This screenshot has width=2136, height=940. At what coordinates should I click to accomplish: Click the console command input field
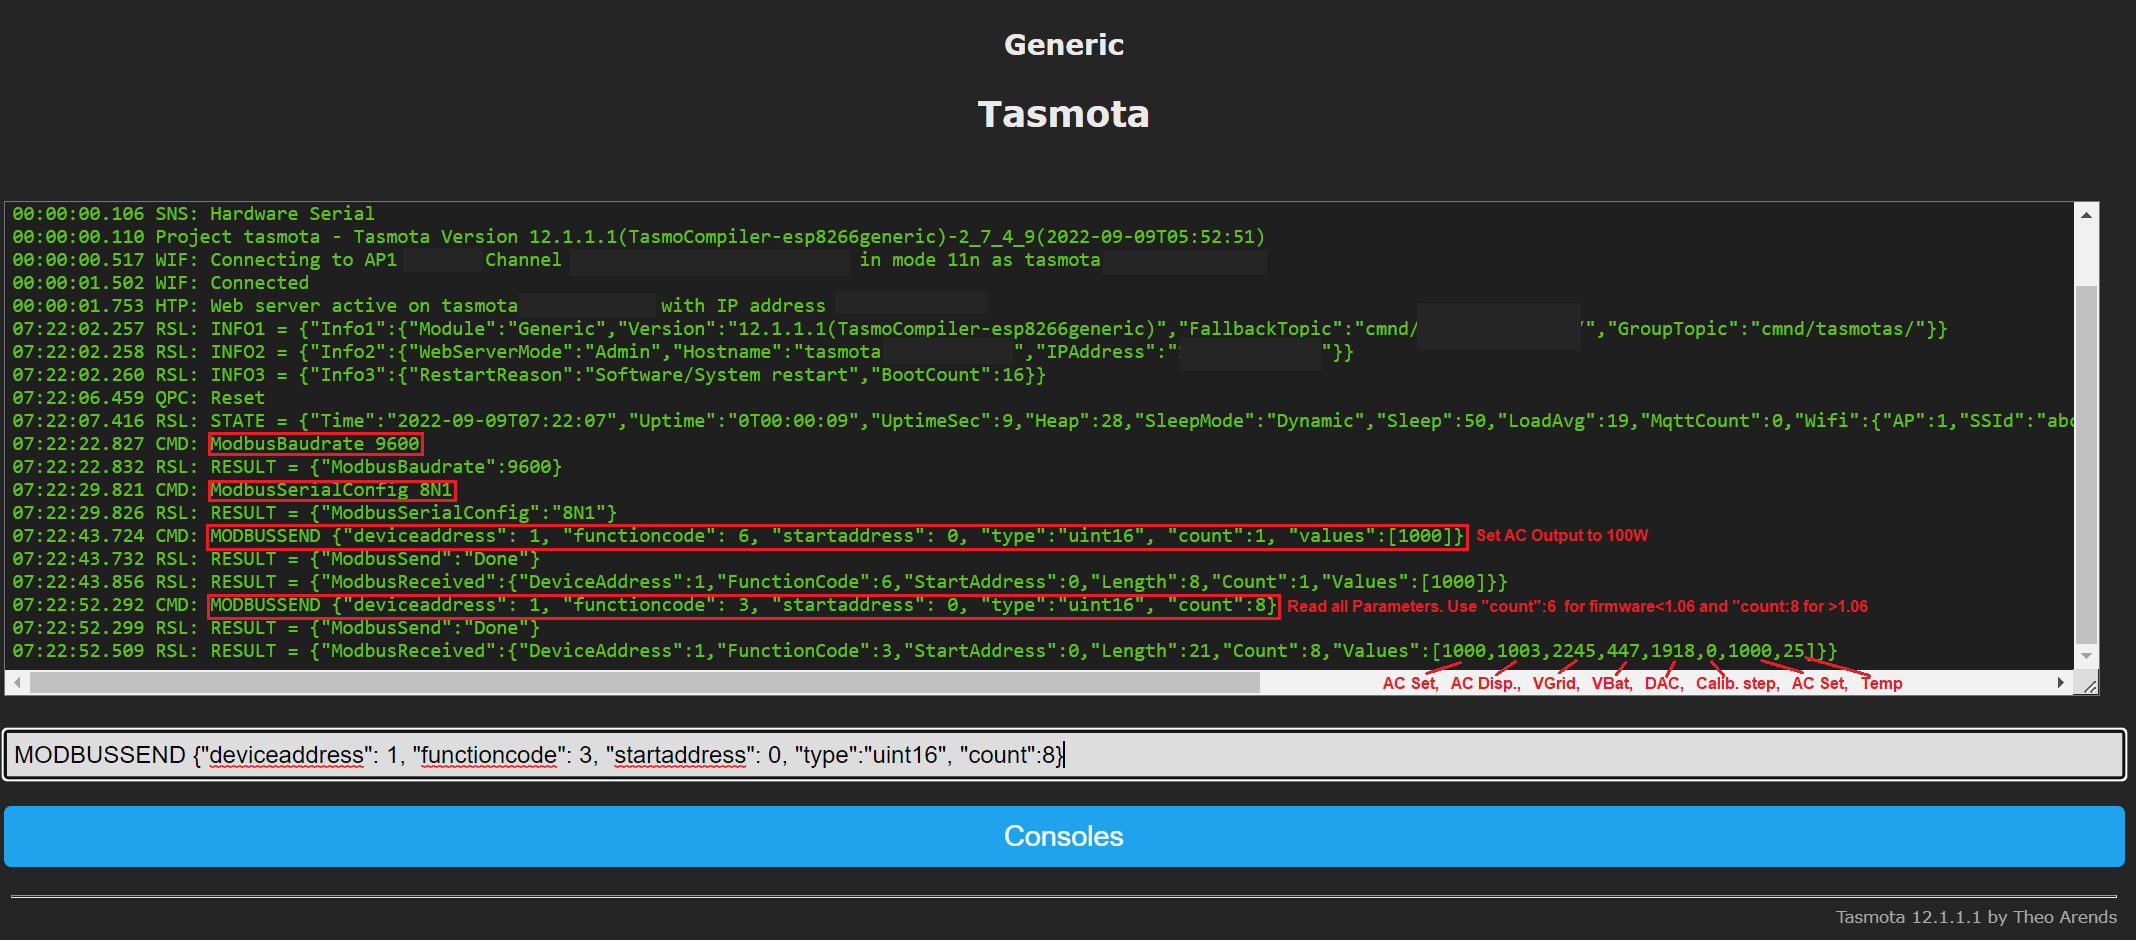[1064, 755]
